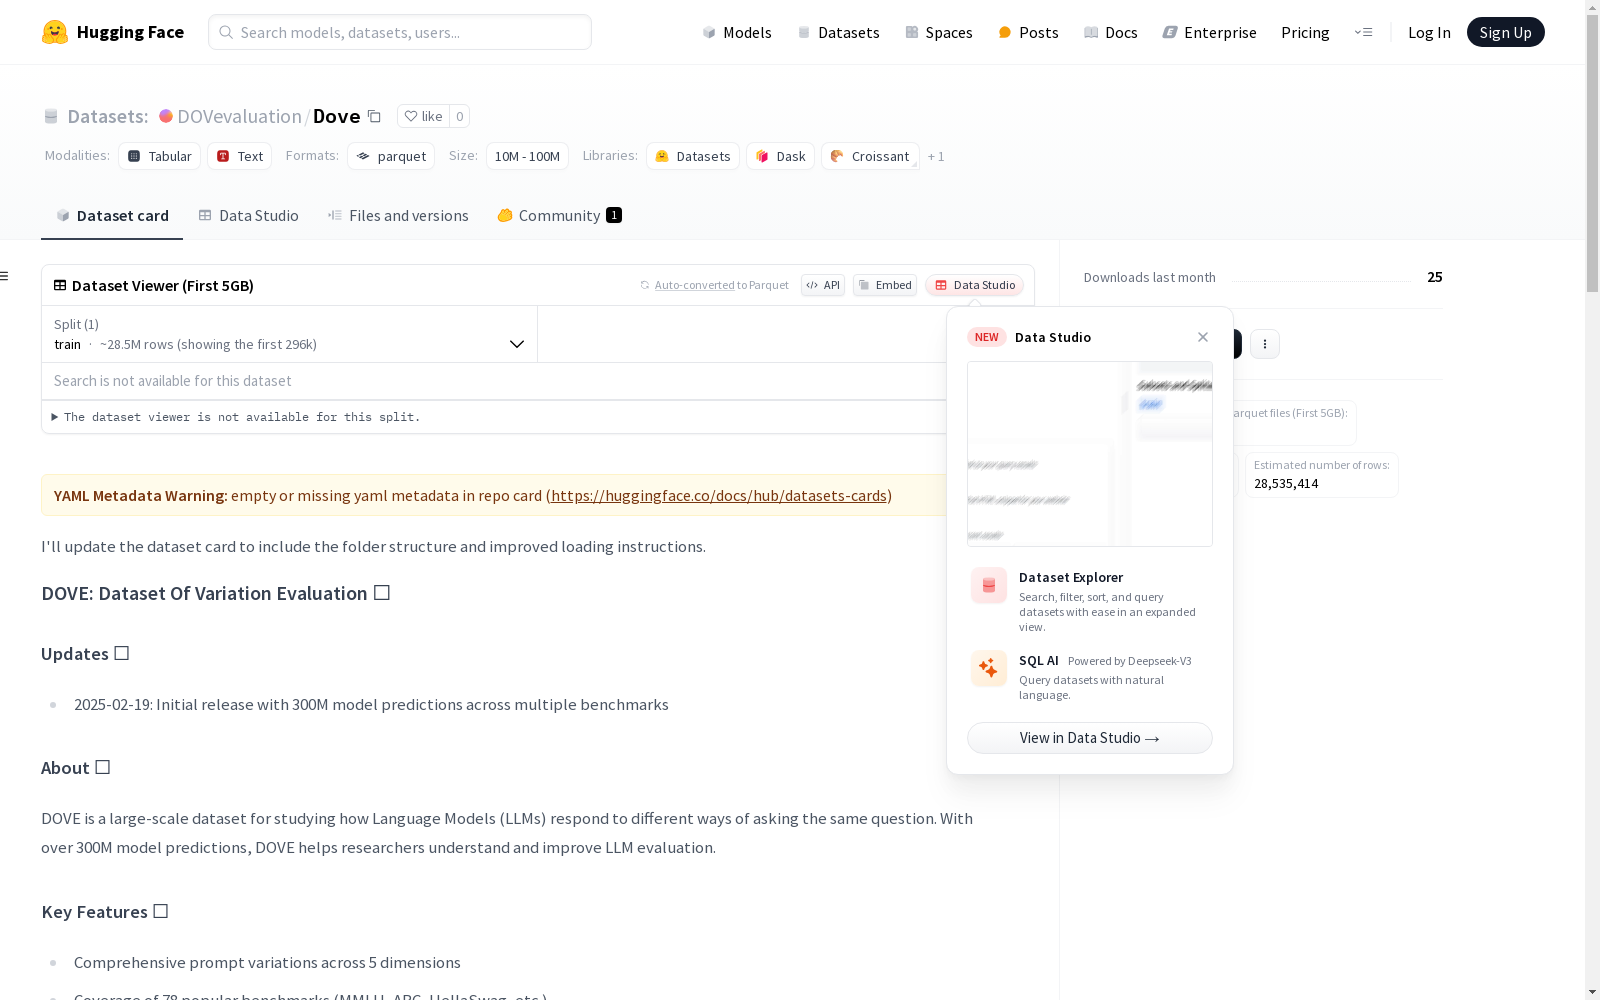Viewport: 1600px width, 1000px height.
Task: Select the Text modality tag
Action: click(240, 156)
